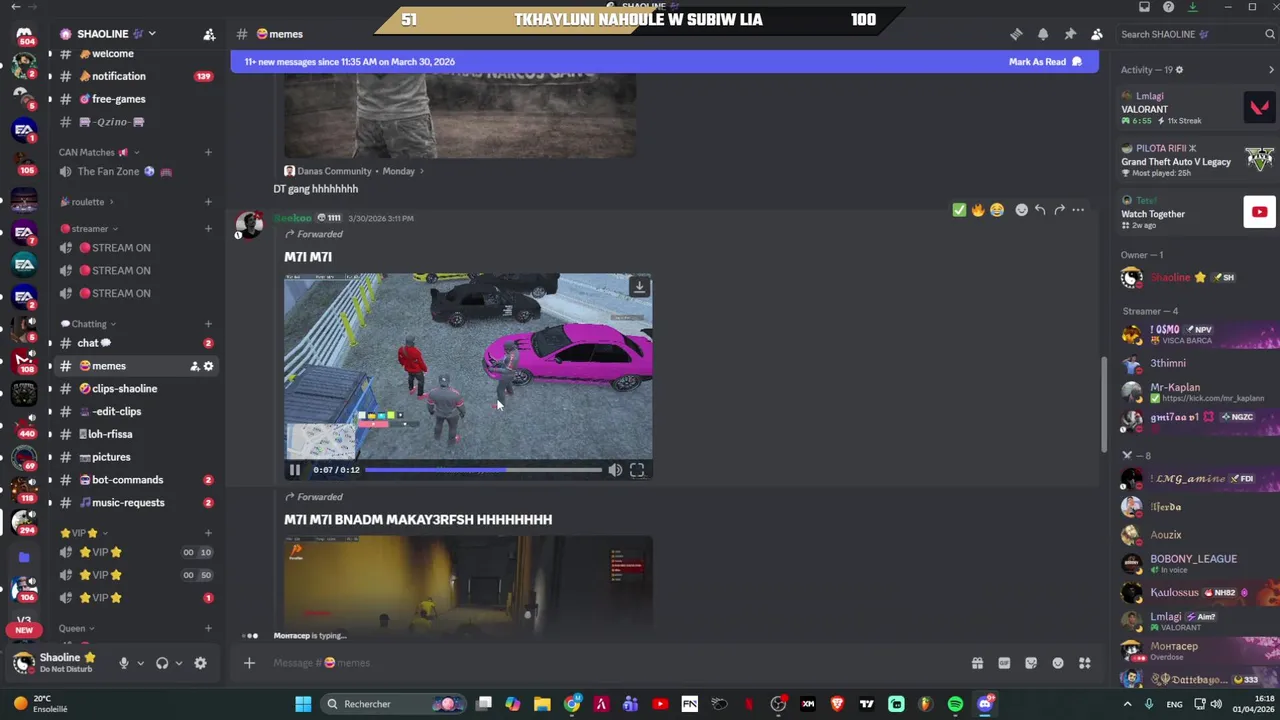Collapse the Chatting category
The width and height of the screenshot is (1280, 720).
click(x=88, y=324)
